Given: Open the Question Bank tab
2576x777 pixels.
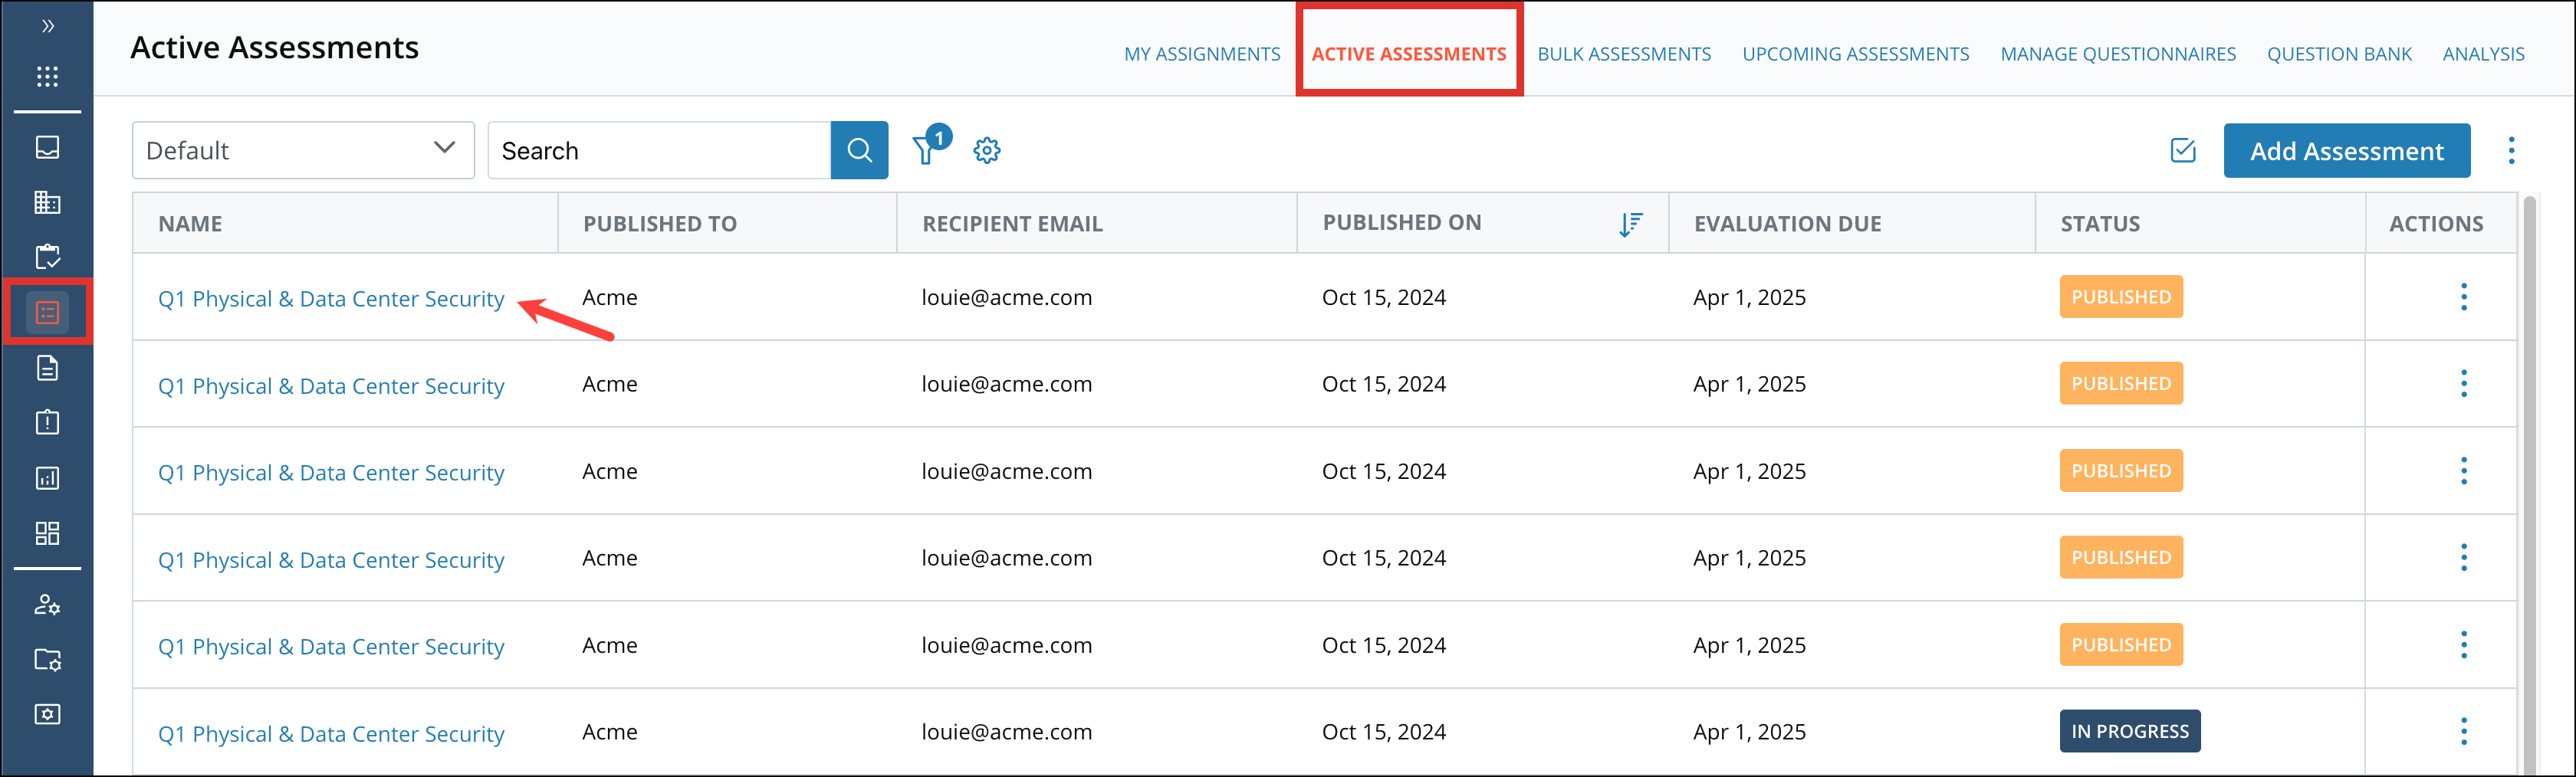Looking at the screenshot, I should click(2339, 53).
